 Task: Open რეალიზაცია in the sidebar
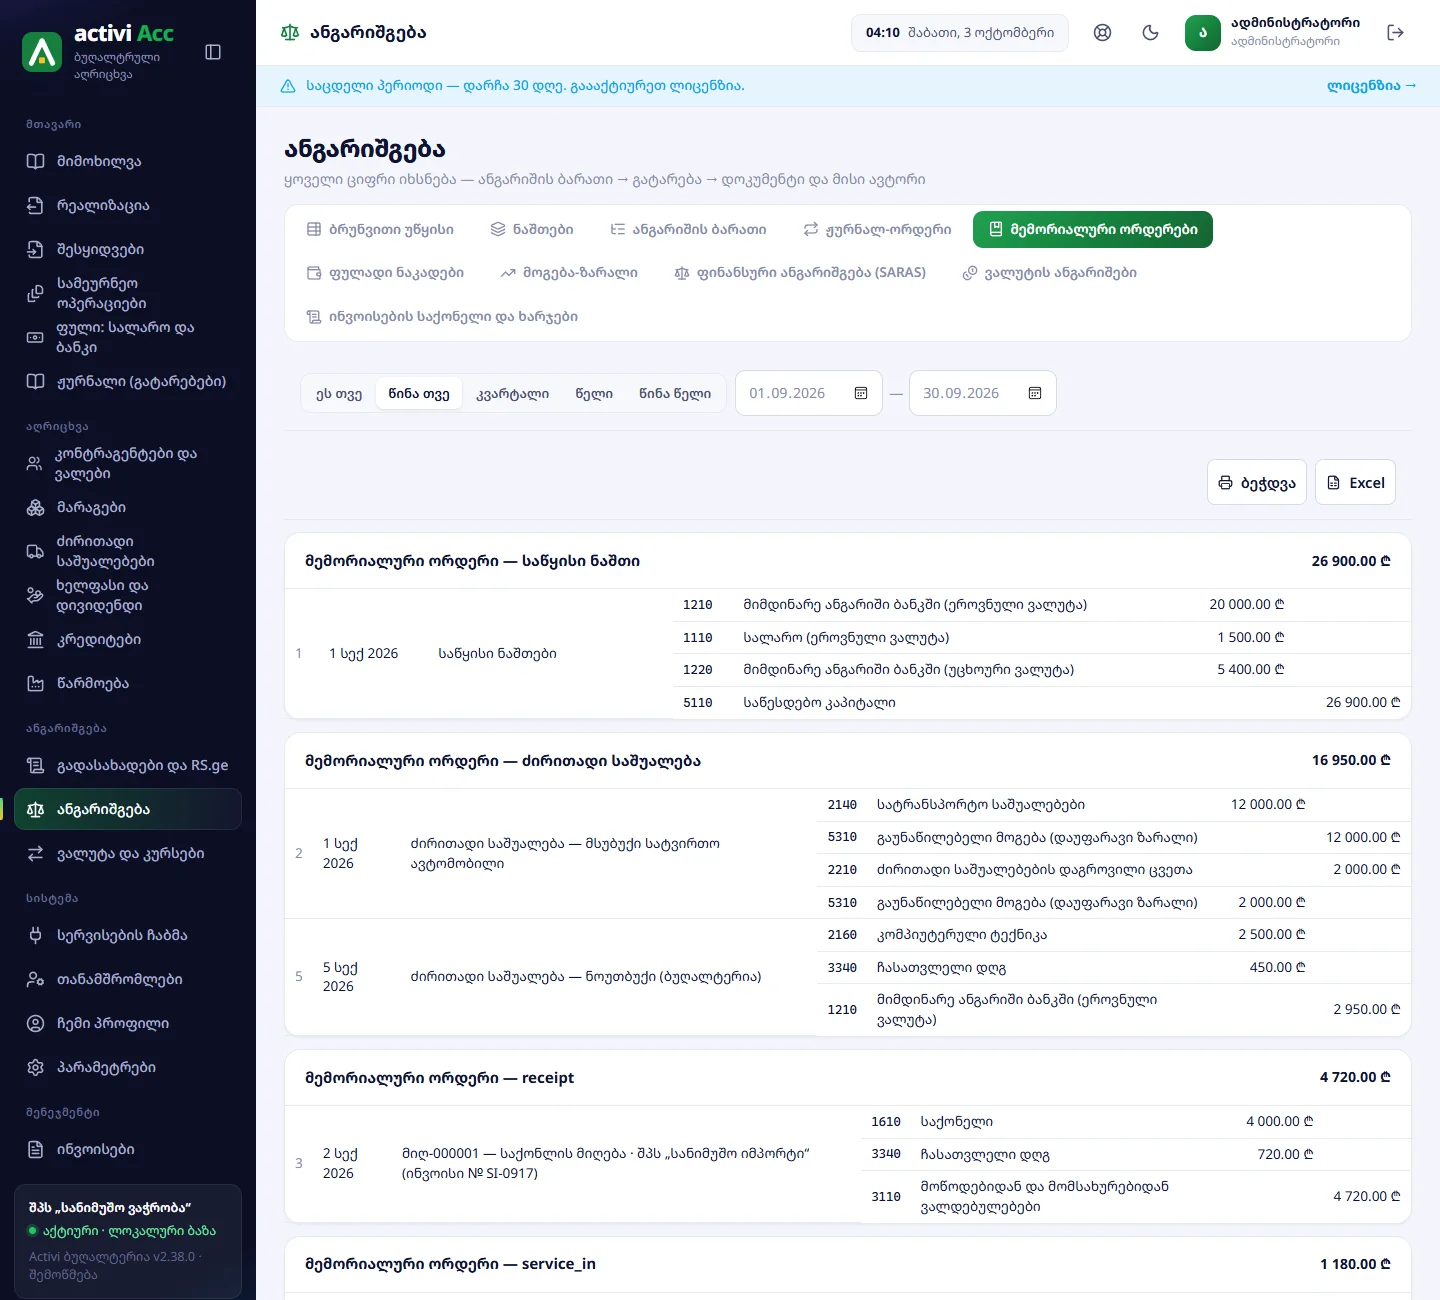(x=128, y=205)
